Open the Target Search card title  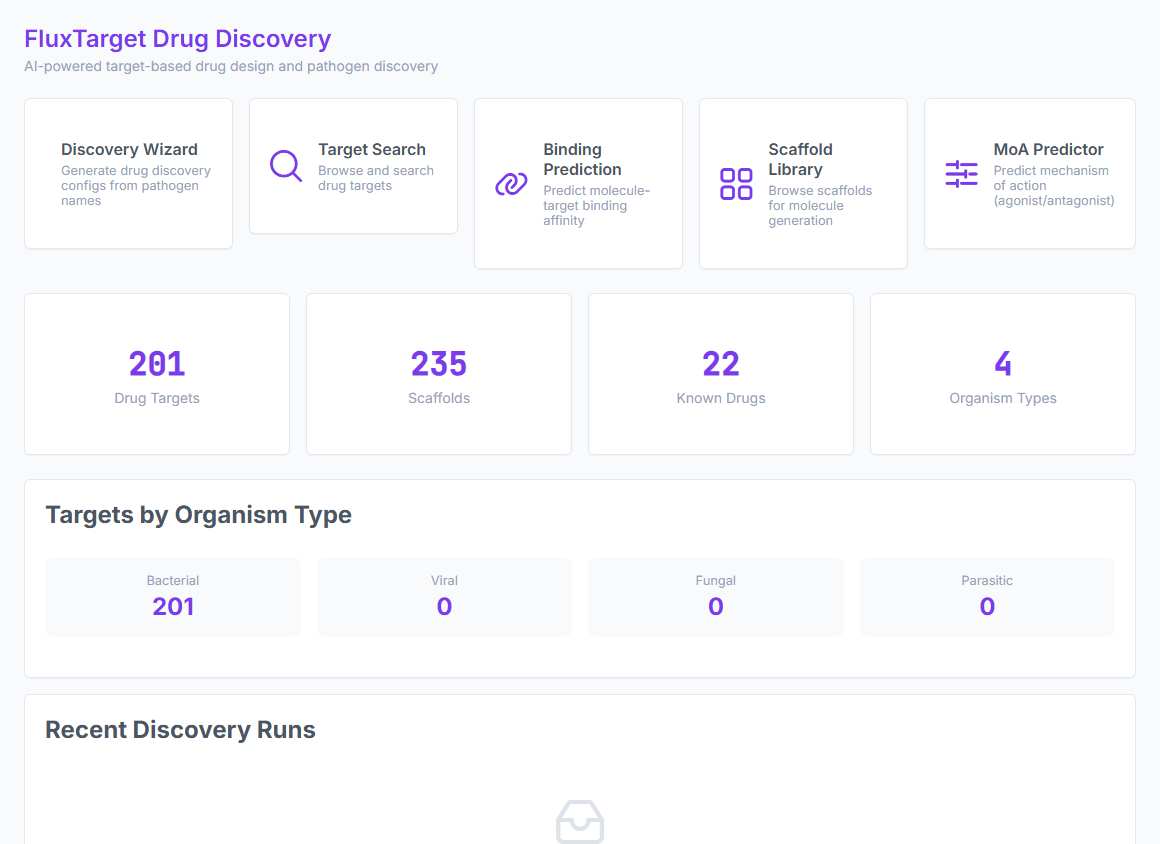pyautogui.click(x=372, y=149)
